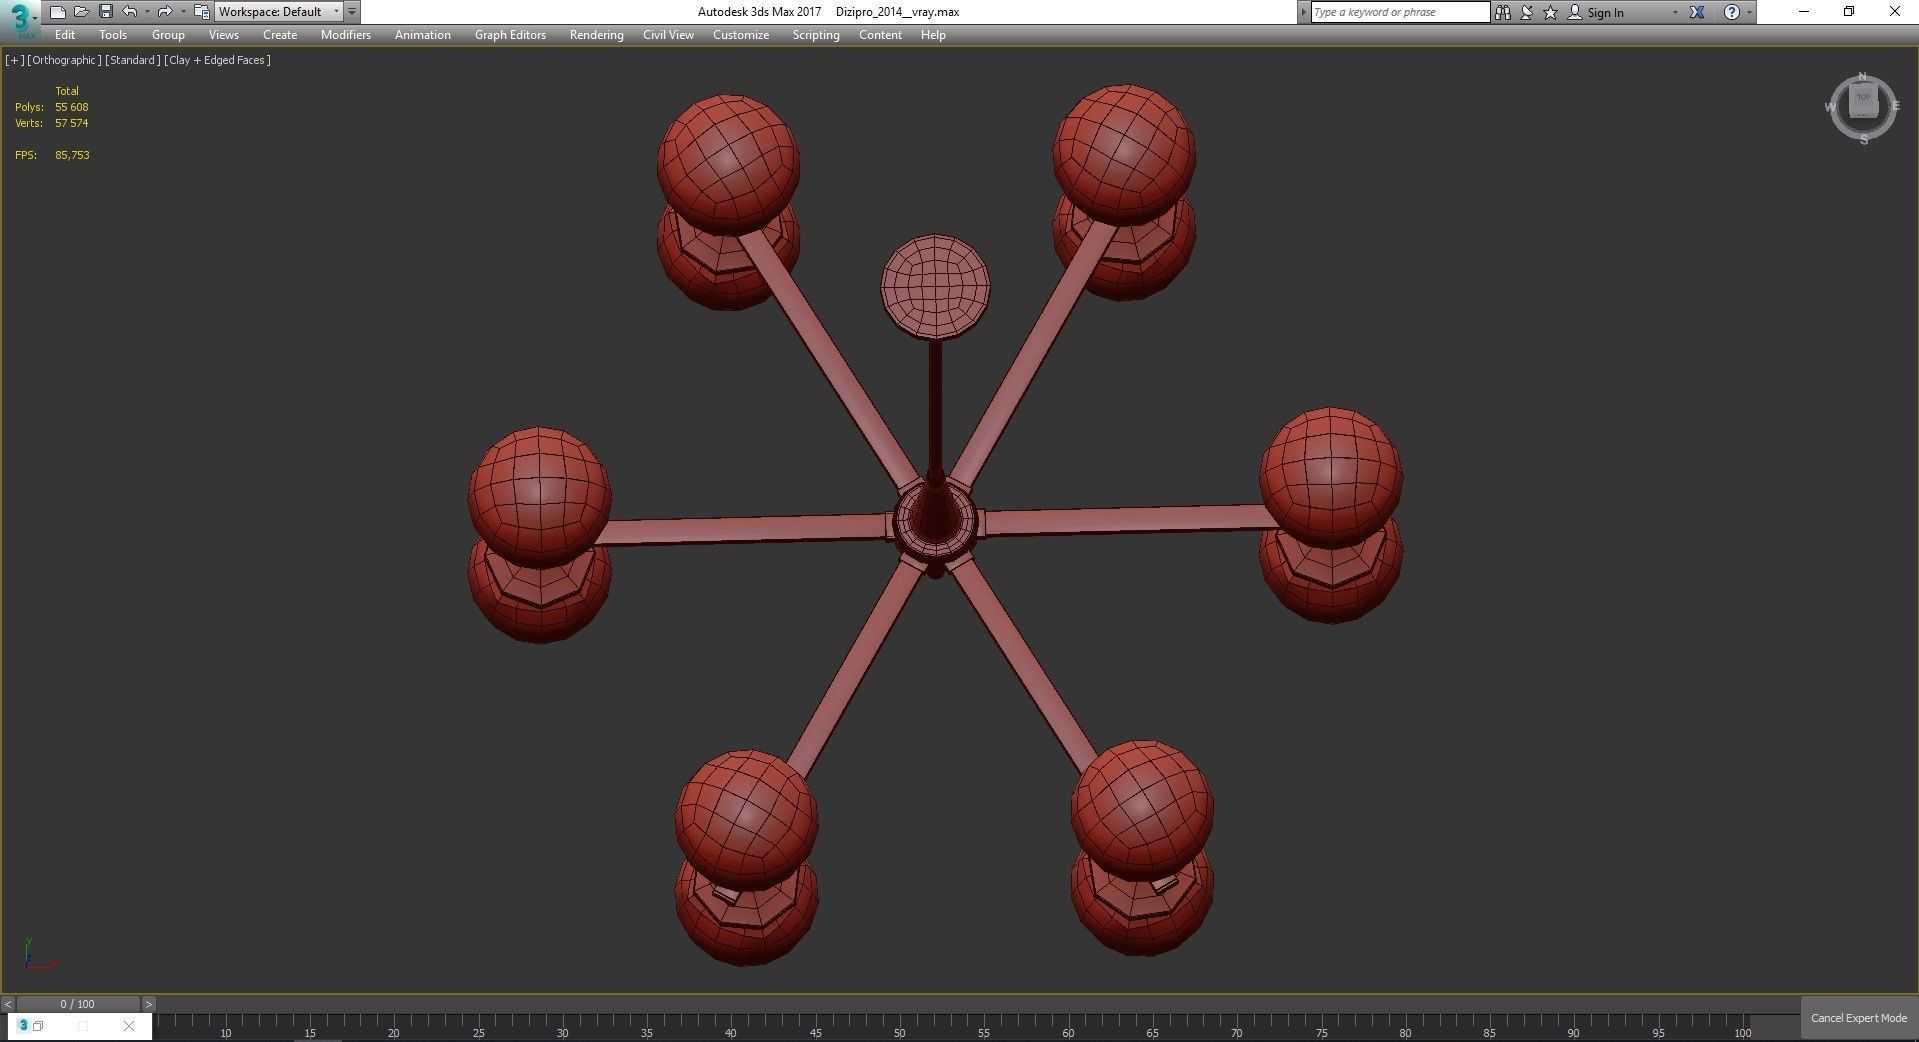Open the [Clay + Edged Faces] shading menu
This screenshot has height=1042, width=1919.
pyautogui.click(x=217, y=60)
